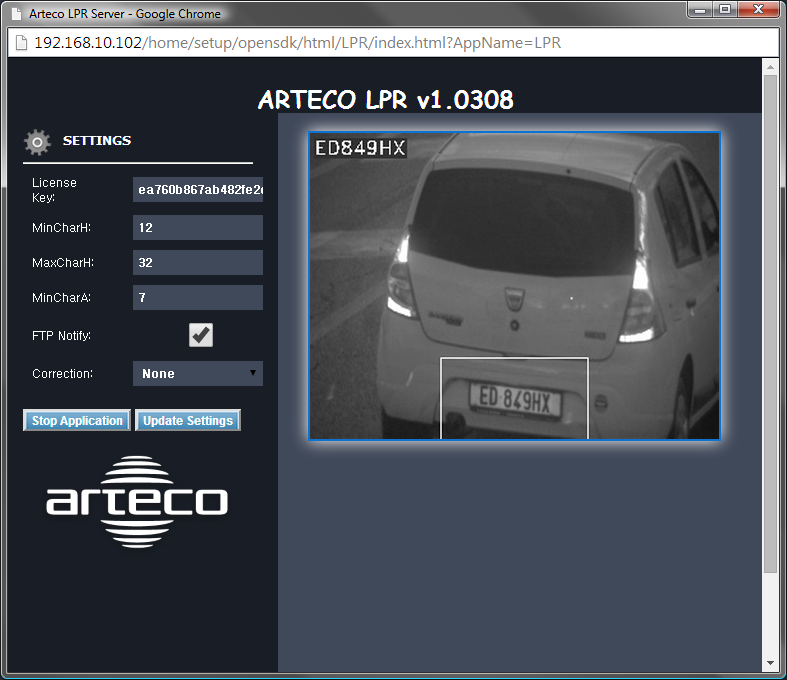This screenshot has height=680, width=787.
Task: Click the FTP Notify label
Action: click(x=61, y=336)
